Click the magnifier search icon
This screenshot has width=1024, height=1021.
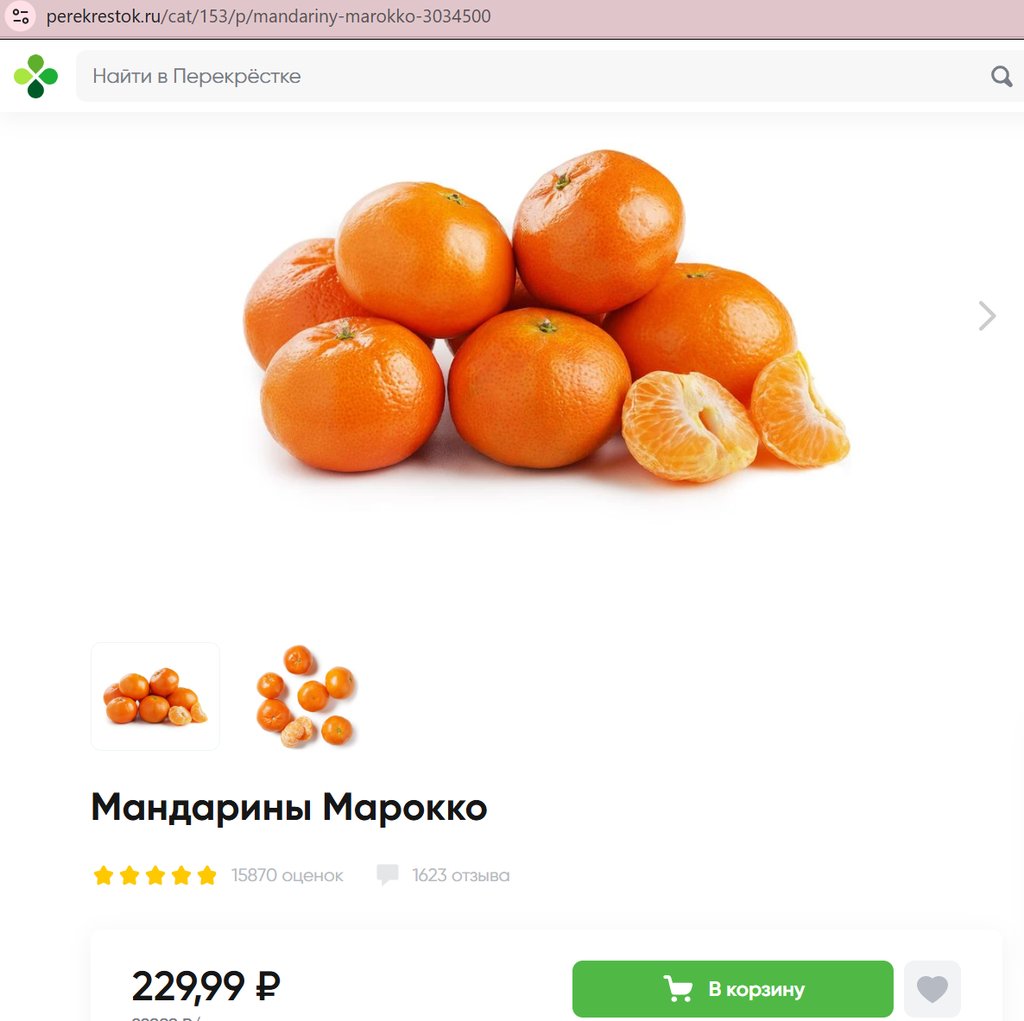pos(1001,76)
